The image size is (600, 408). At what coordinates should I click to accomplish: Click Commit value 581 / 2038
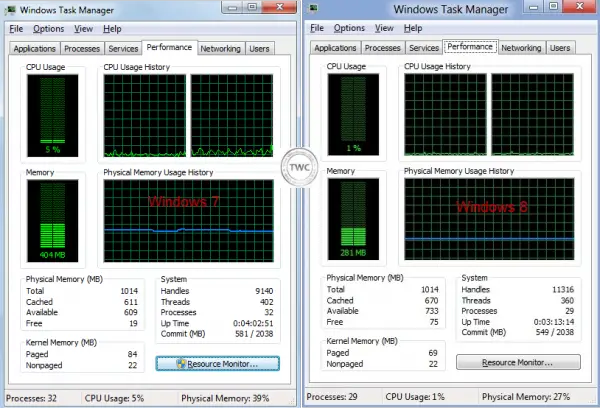pos(254,334)
